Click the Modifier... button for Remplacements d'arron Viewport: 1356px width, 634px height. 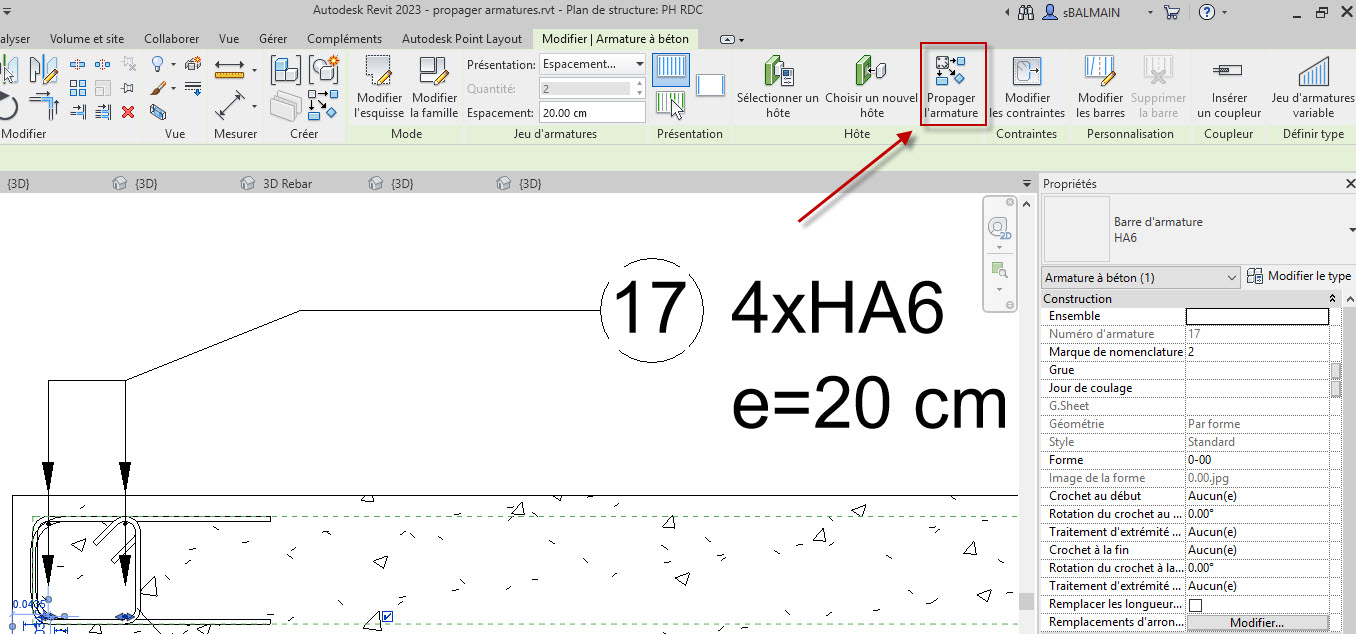pyautogui.click(x=1258, y=622)
